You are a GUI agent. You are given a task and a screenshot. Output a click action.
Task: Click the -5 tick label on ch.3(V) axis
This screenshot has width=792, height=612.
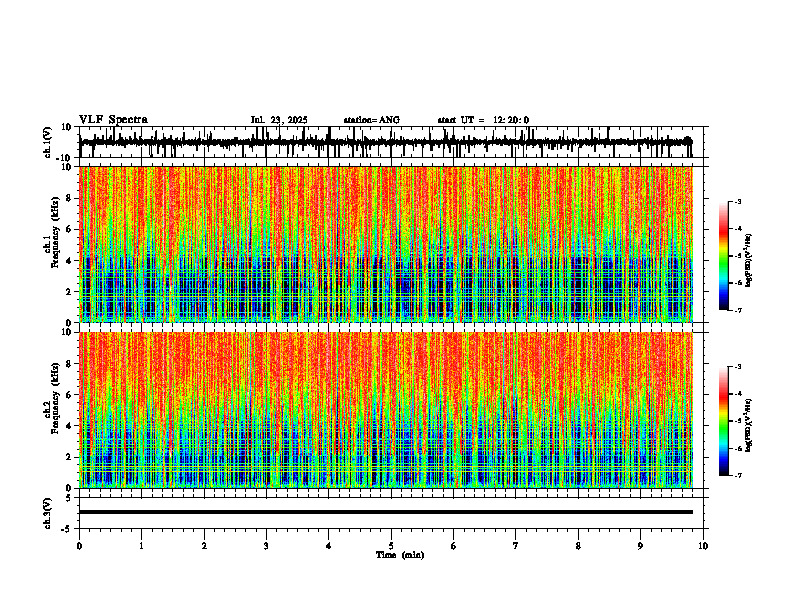[68, 529]
